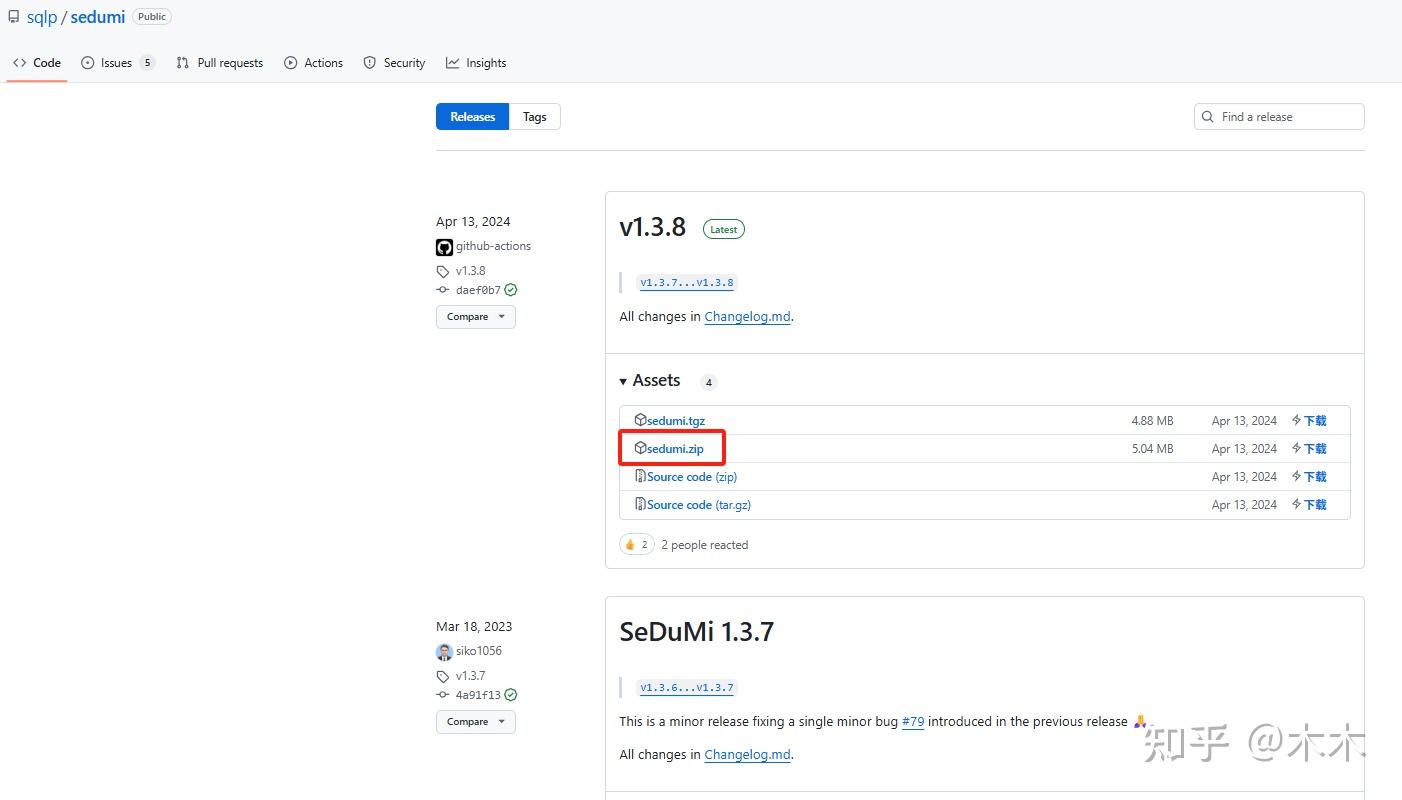Screen dimensions: 1402x800
Task: Open issue #79 link
Action: pyautogui.click(x=913, y=722)
